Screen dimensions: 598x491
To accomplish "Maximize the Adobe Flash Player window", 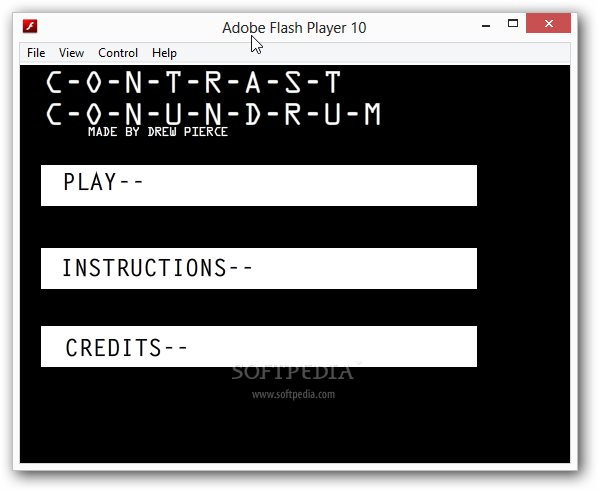I will [x=513, y=24].
